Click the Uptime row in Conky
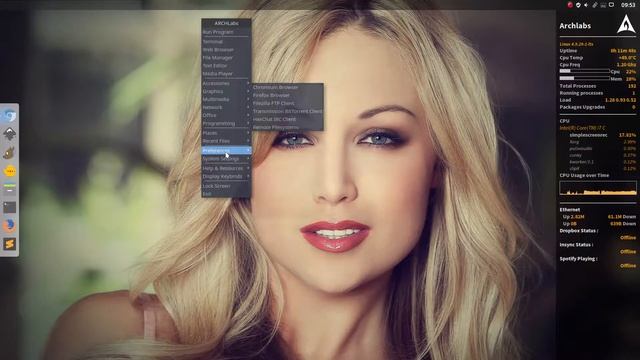The width and height of the screenshot is (640, 360). click(x=598, y=51)
